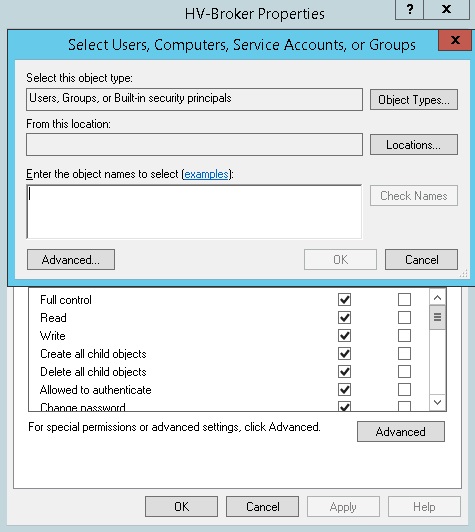475x532 pixels.
Task: Click the help question mark button
Action: coord(410,9)
